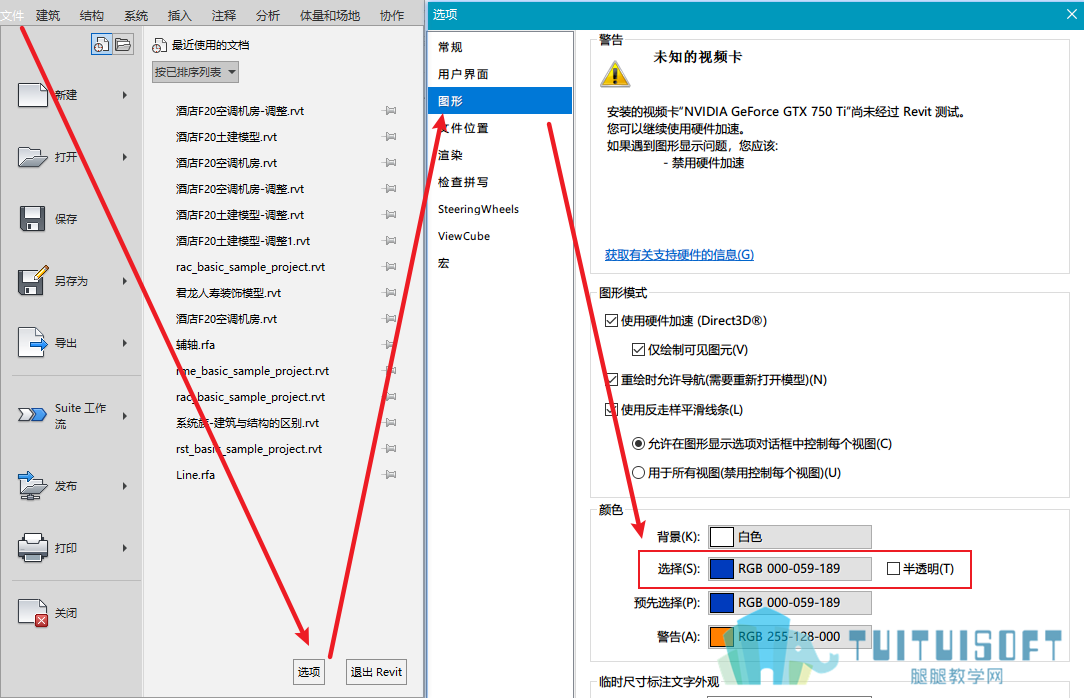This screenshot has height=698, width=1084.
Task: Switch to 渲染 options category
Action: 500,155
